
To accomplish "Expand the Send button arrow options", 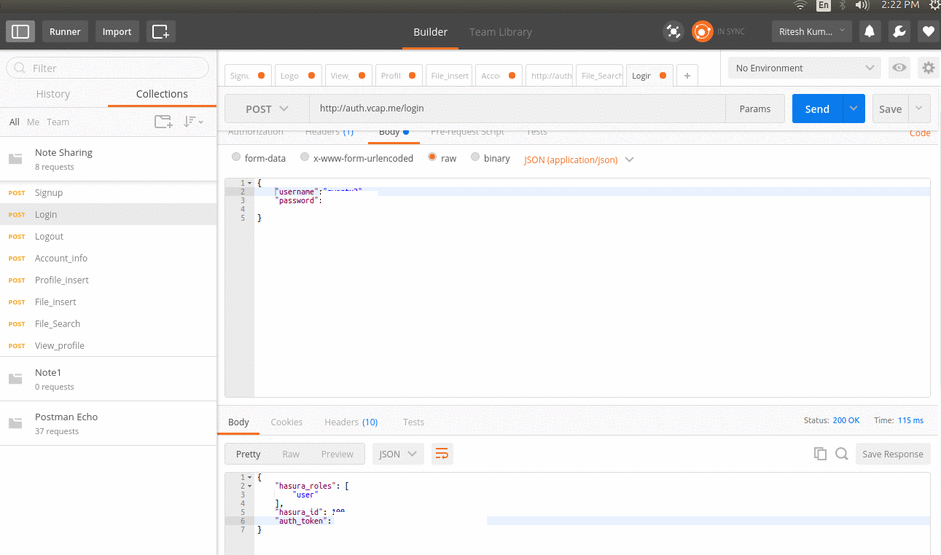I will coord(853,109).
